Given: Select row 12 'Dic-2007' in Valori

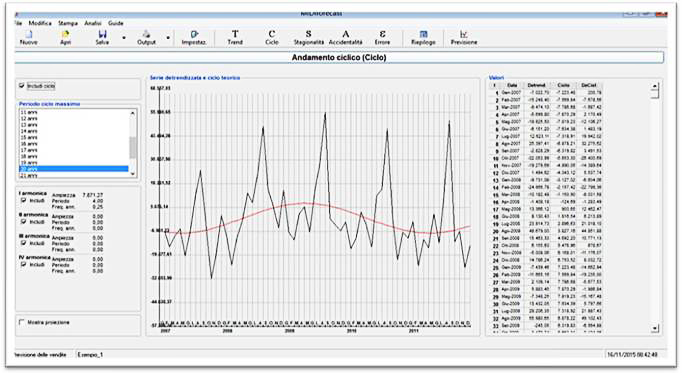Looking at the screenshot, I should point(546,173).
